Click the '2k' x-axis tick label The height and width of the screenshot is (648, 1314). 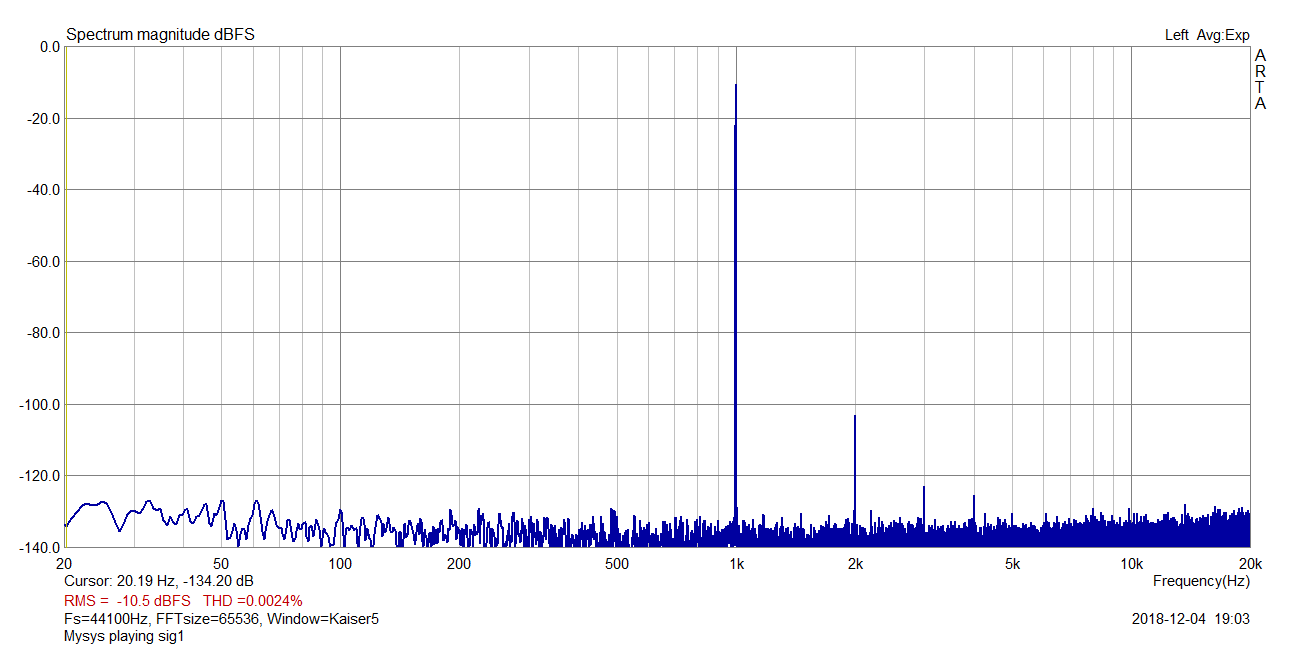(855, 564)
